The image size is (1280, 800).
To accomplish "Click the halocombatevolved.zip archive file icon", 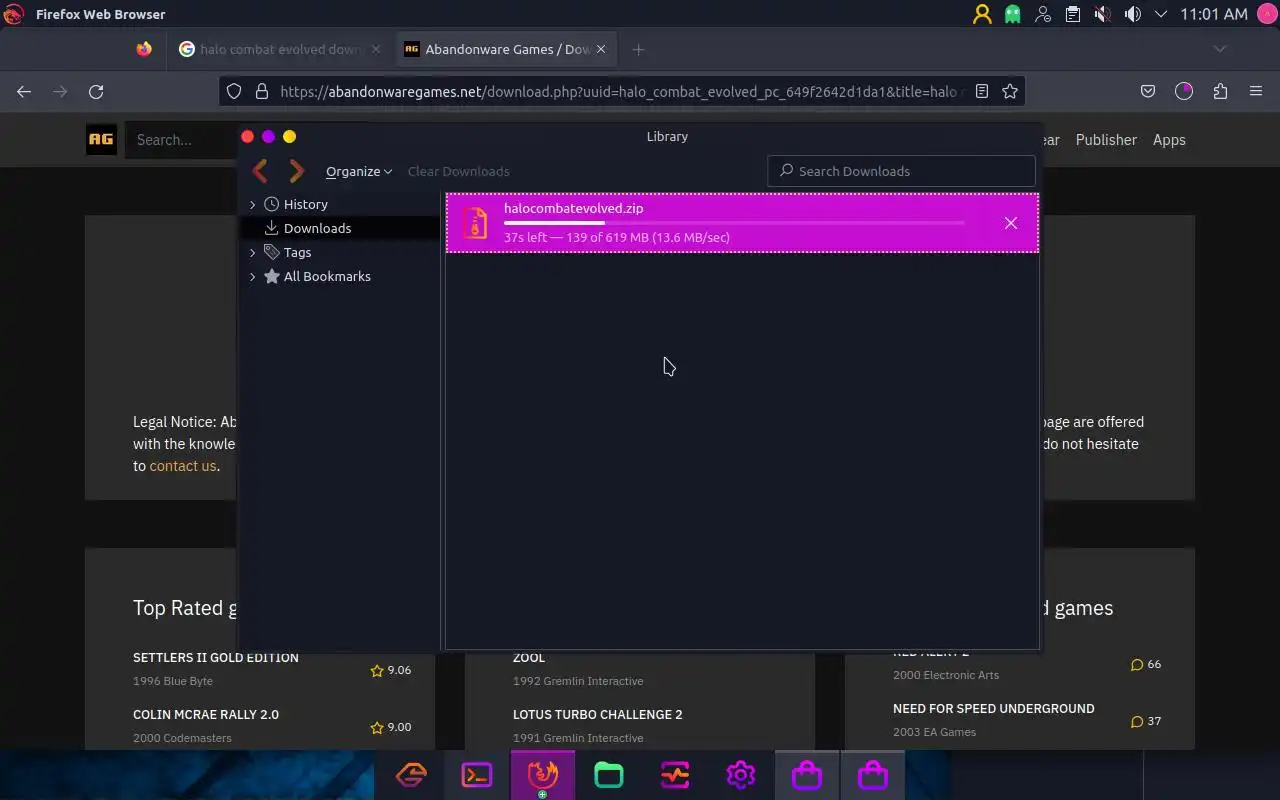I will tap(476, 223).
